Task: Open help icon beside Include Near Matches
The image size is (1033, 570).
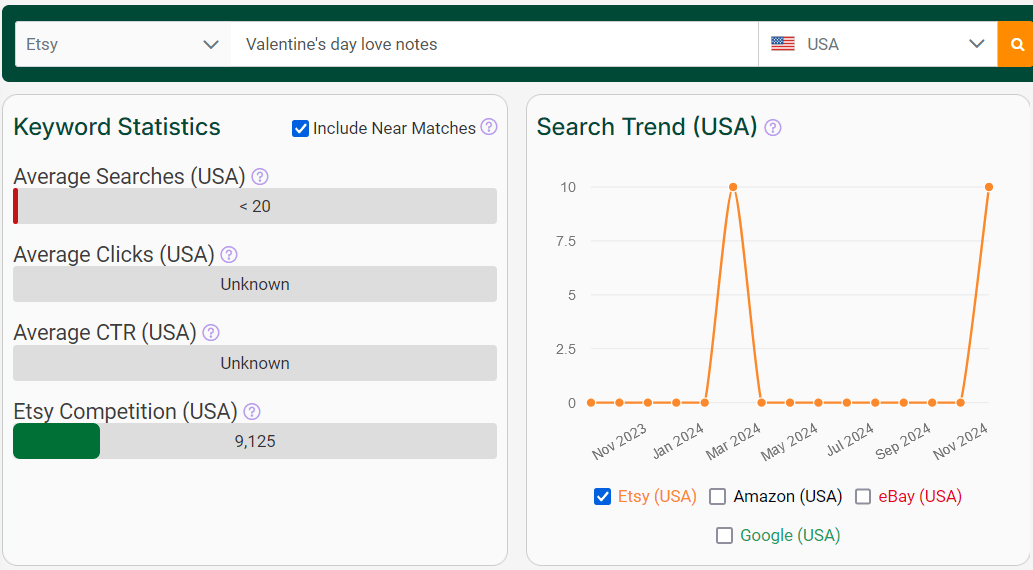Action: pos(489,127)
